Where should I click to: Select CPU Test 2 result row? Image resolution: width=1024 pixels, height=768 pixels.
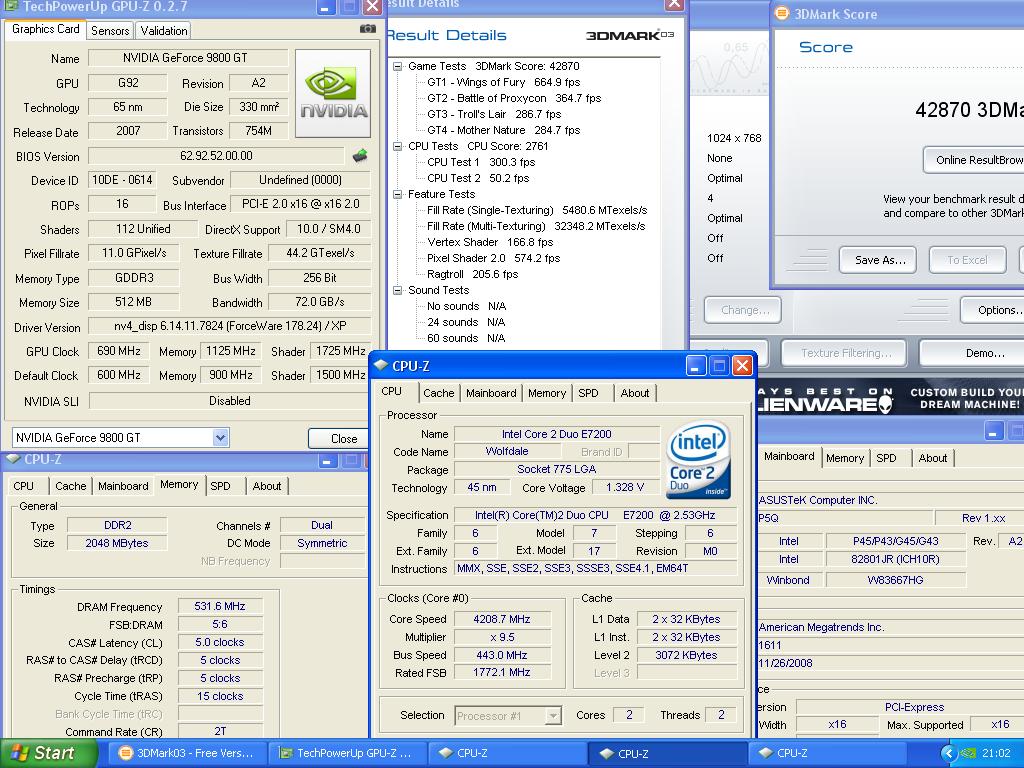pos(478,178)
